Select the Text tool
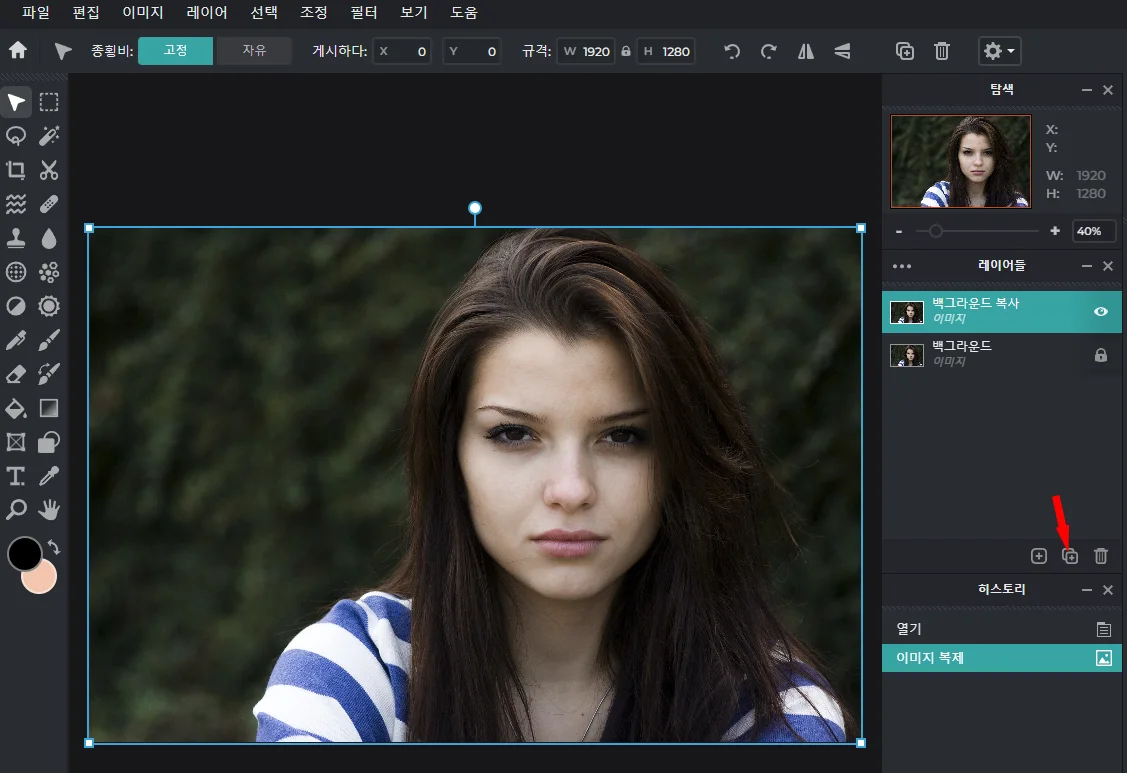Screen dimensions: 1127x773 (16, 476)
